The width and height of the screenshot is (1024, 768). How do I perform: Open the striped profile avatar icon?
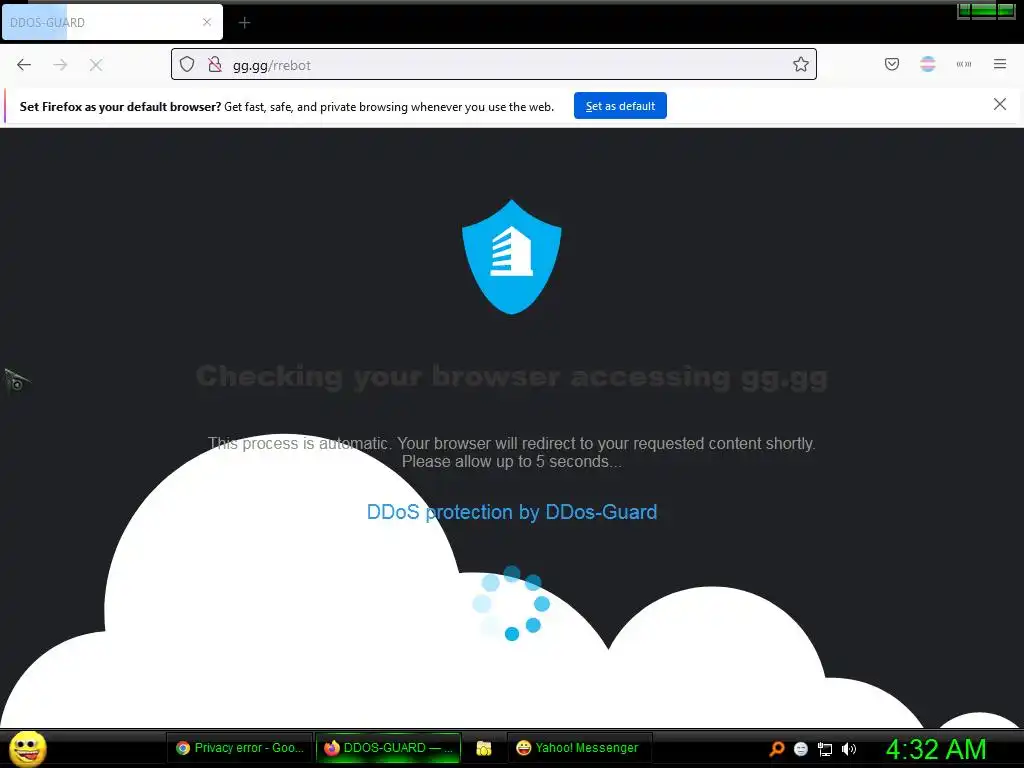928,64
